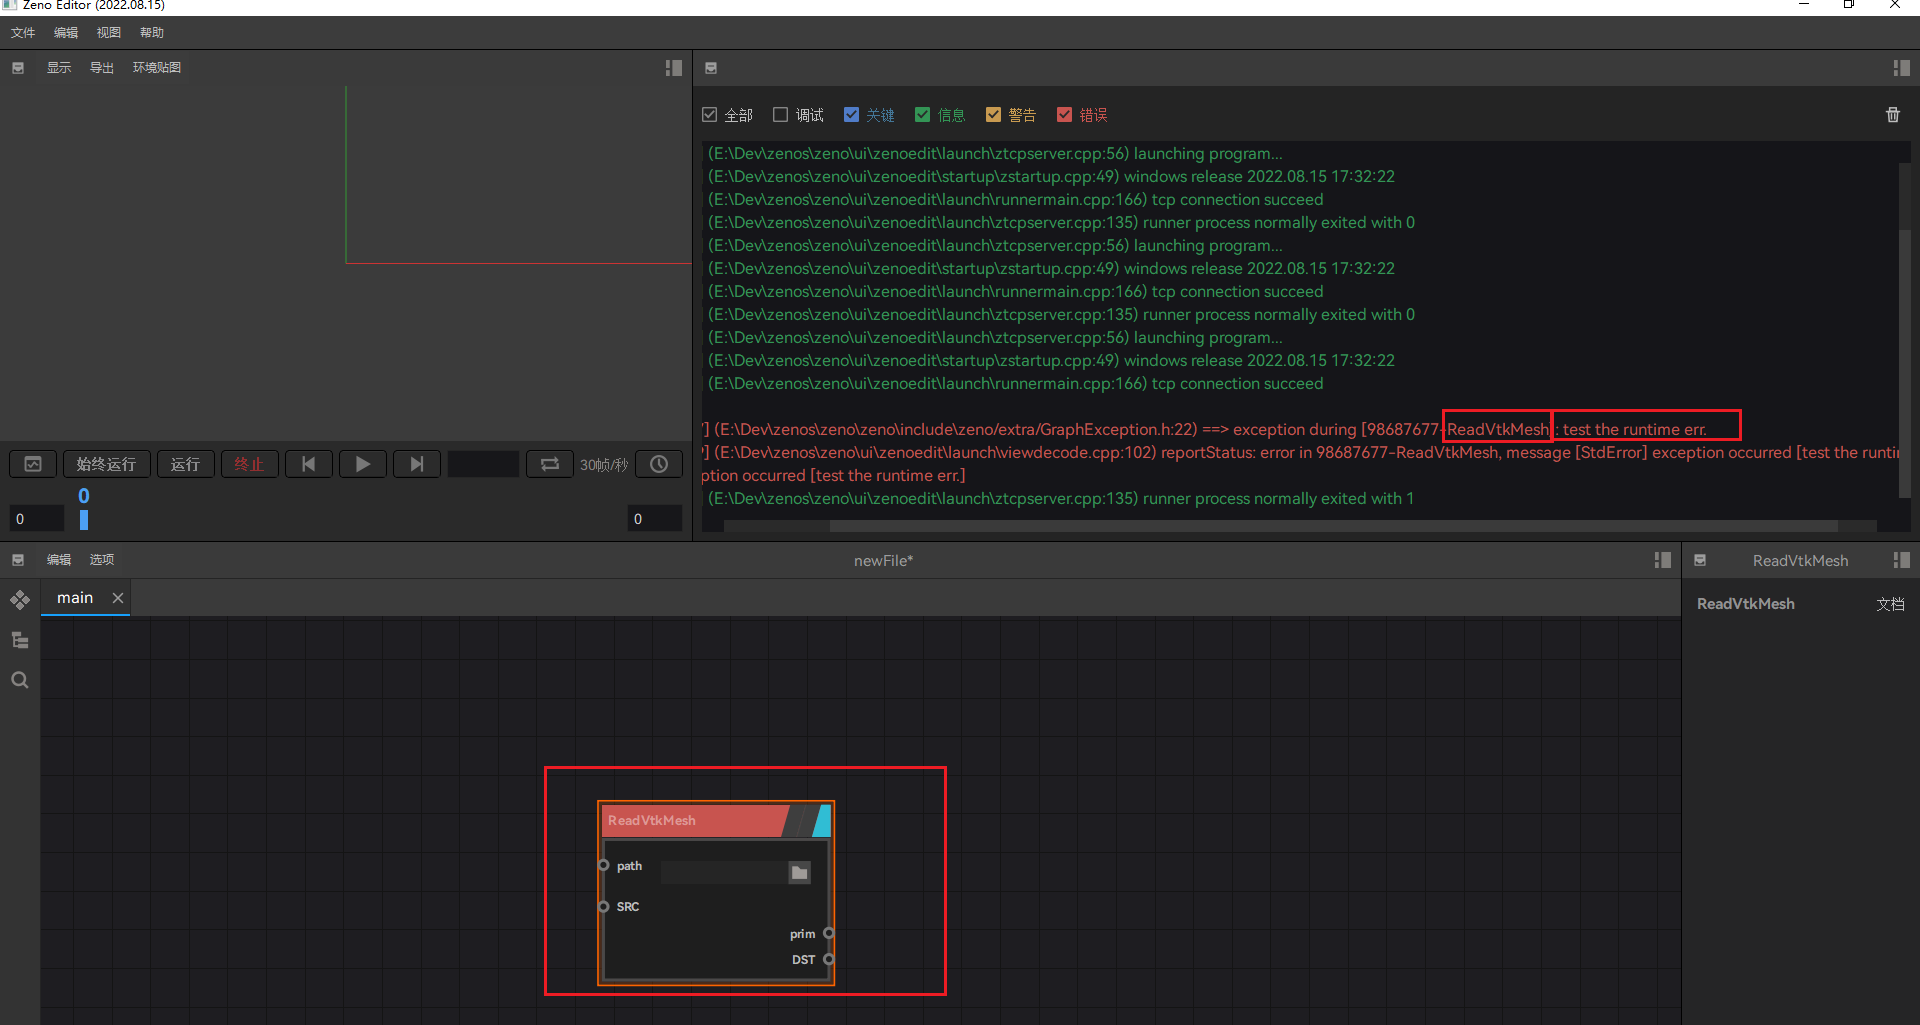Click viewport panel dock icon at top-left

click(x=18, y=68)
